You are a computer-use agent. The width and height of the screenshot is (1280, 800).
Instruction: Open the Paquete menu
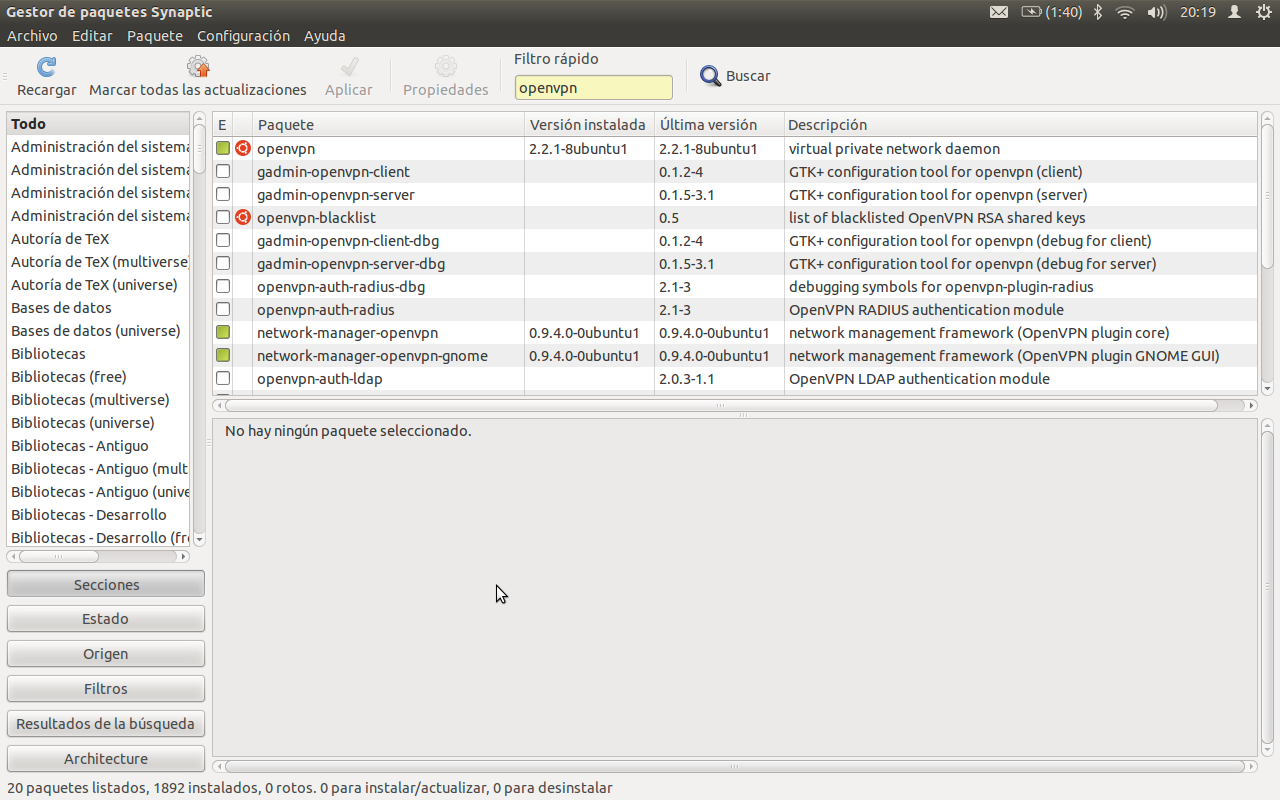coord(155,35)
